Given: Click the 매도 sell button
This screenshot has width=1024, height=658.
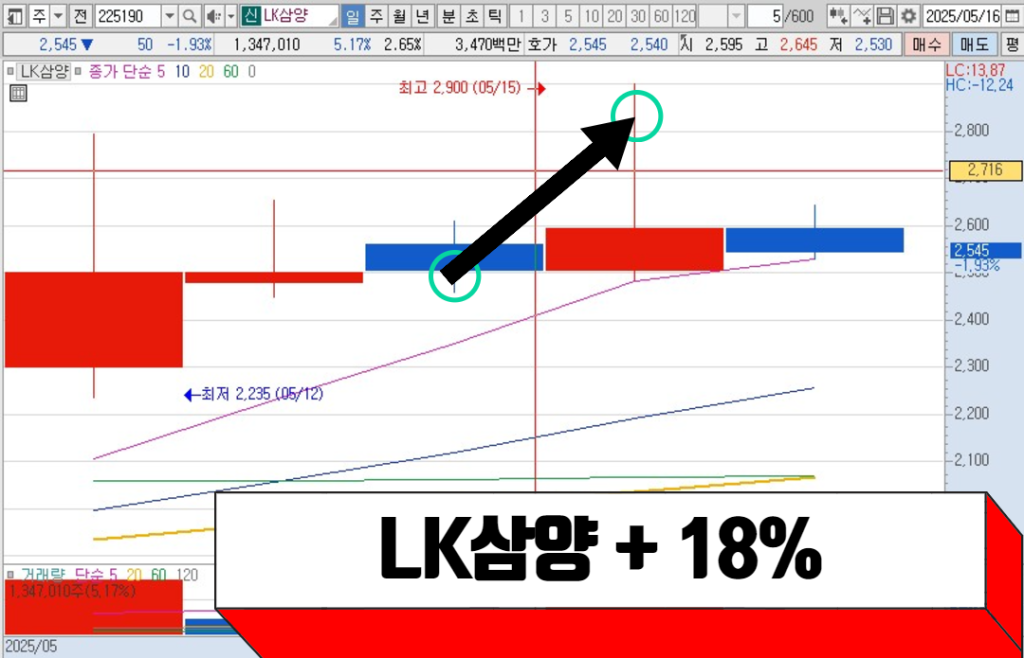Looking at the screenshot, I should pos(975,45).
